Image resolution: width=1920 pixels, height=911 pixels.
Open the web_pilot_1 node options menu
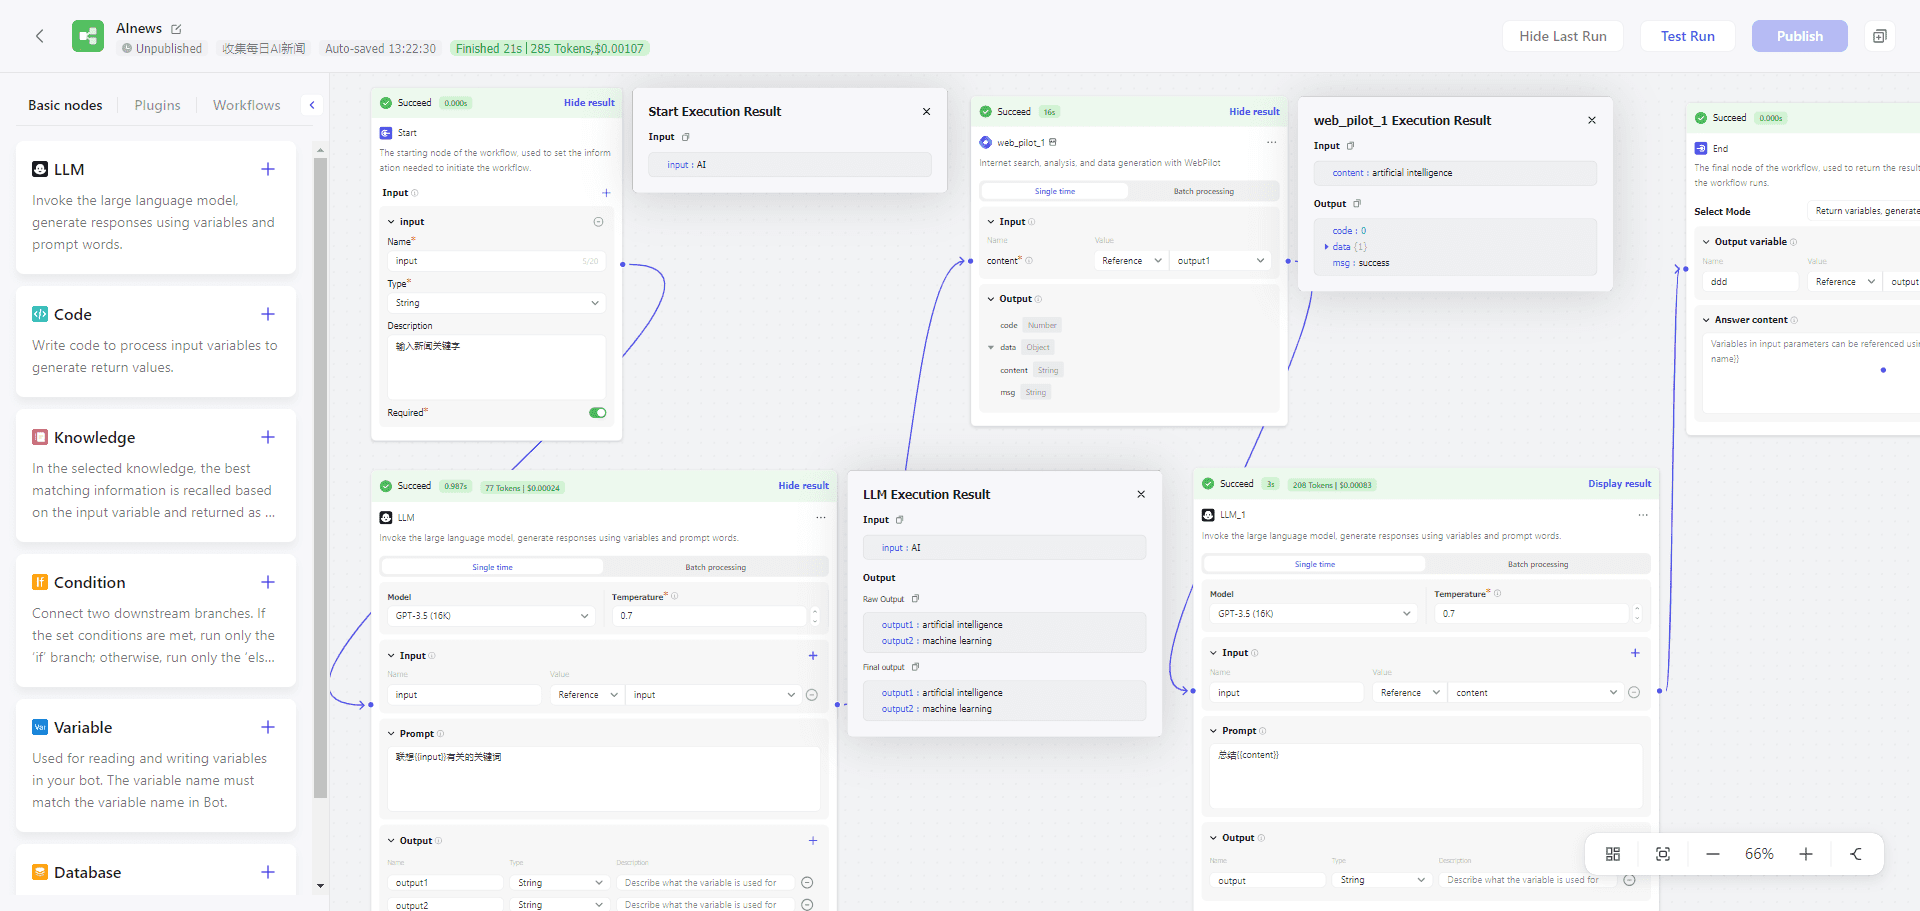[1272, 142]
